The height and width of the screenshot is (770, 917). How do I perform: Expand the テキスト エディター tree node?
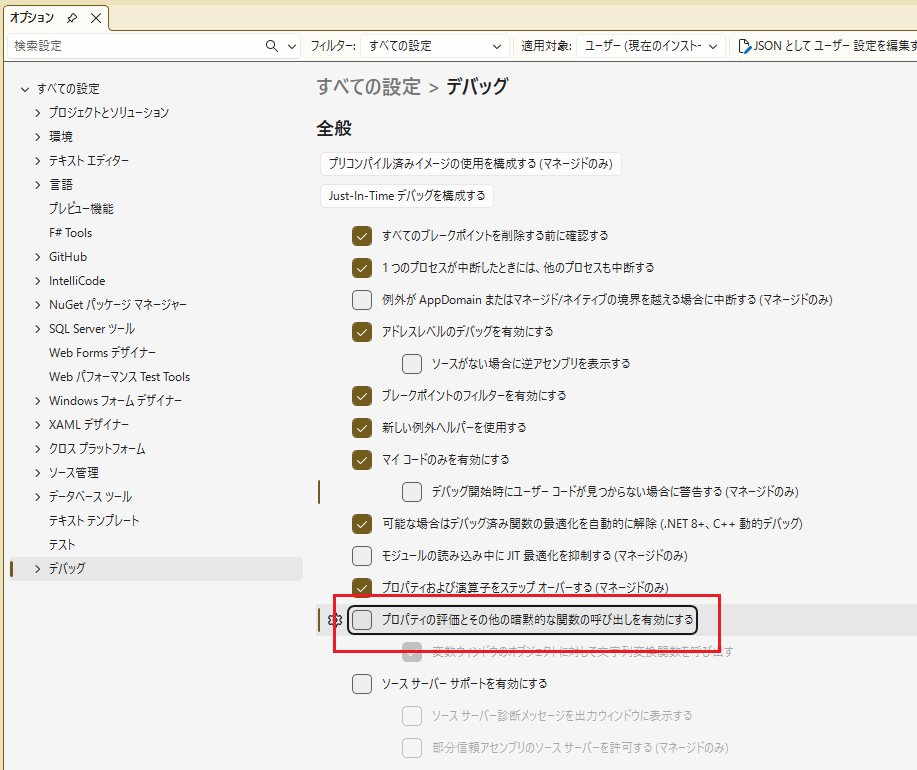[37, 161]
